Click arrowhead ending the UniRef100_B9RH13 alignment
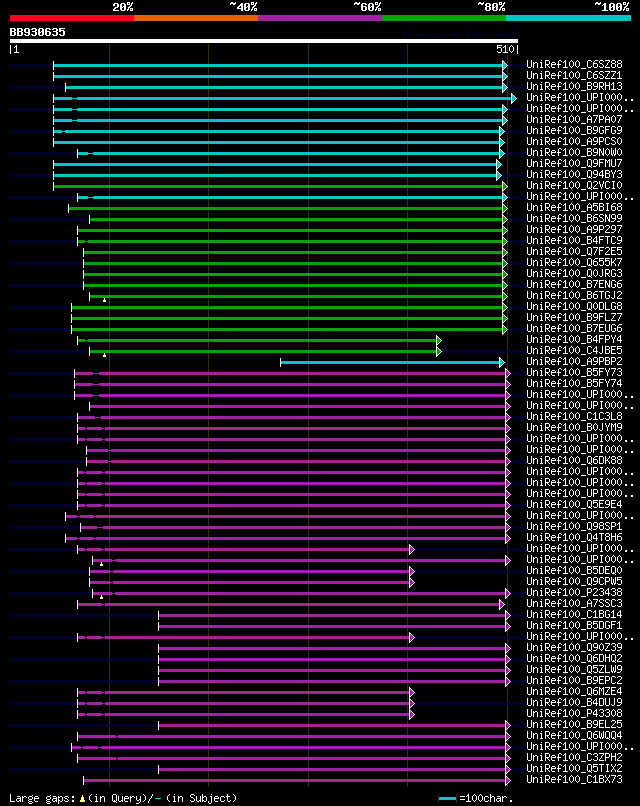Image resolution: width=640 pixels, height=806 pixels. pyautogui.click(x=505, y=87)
